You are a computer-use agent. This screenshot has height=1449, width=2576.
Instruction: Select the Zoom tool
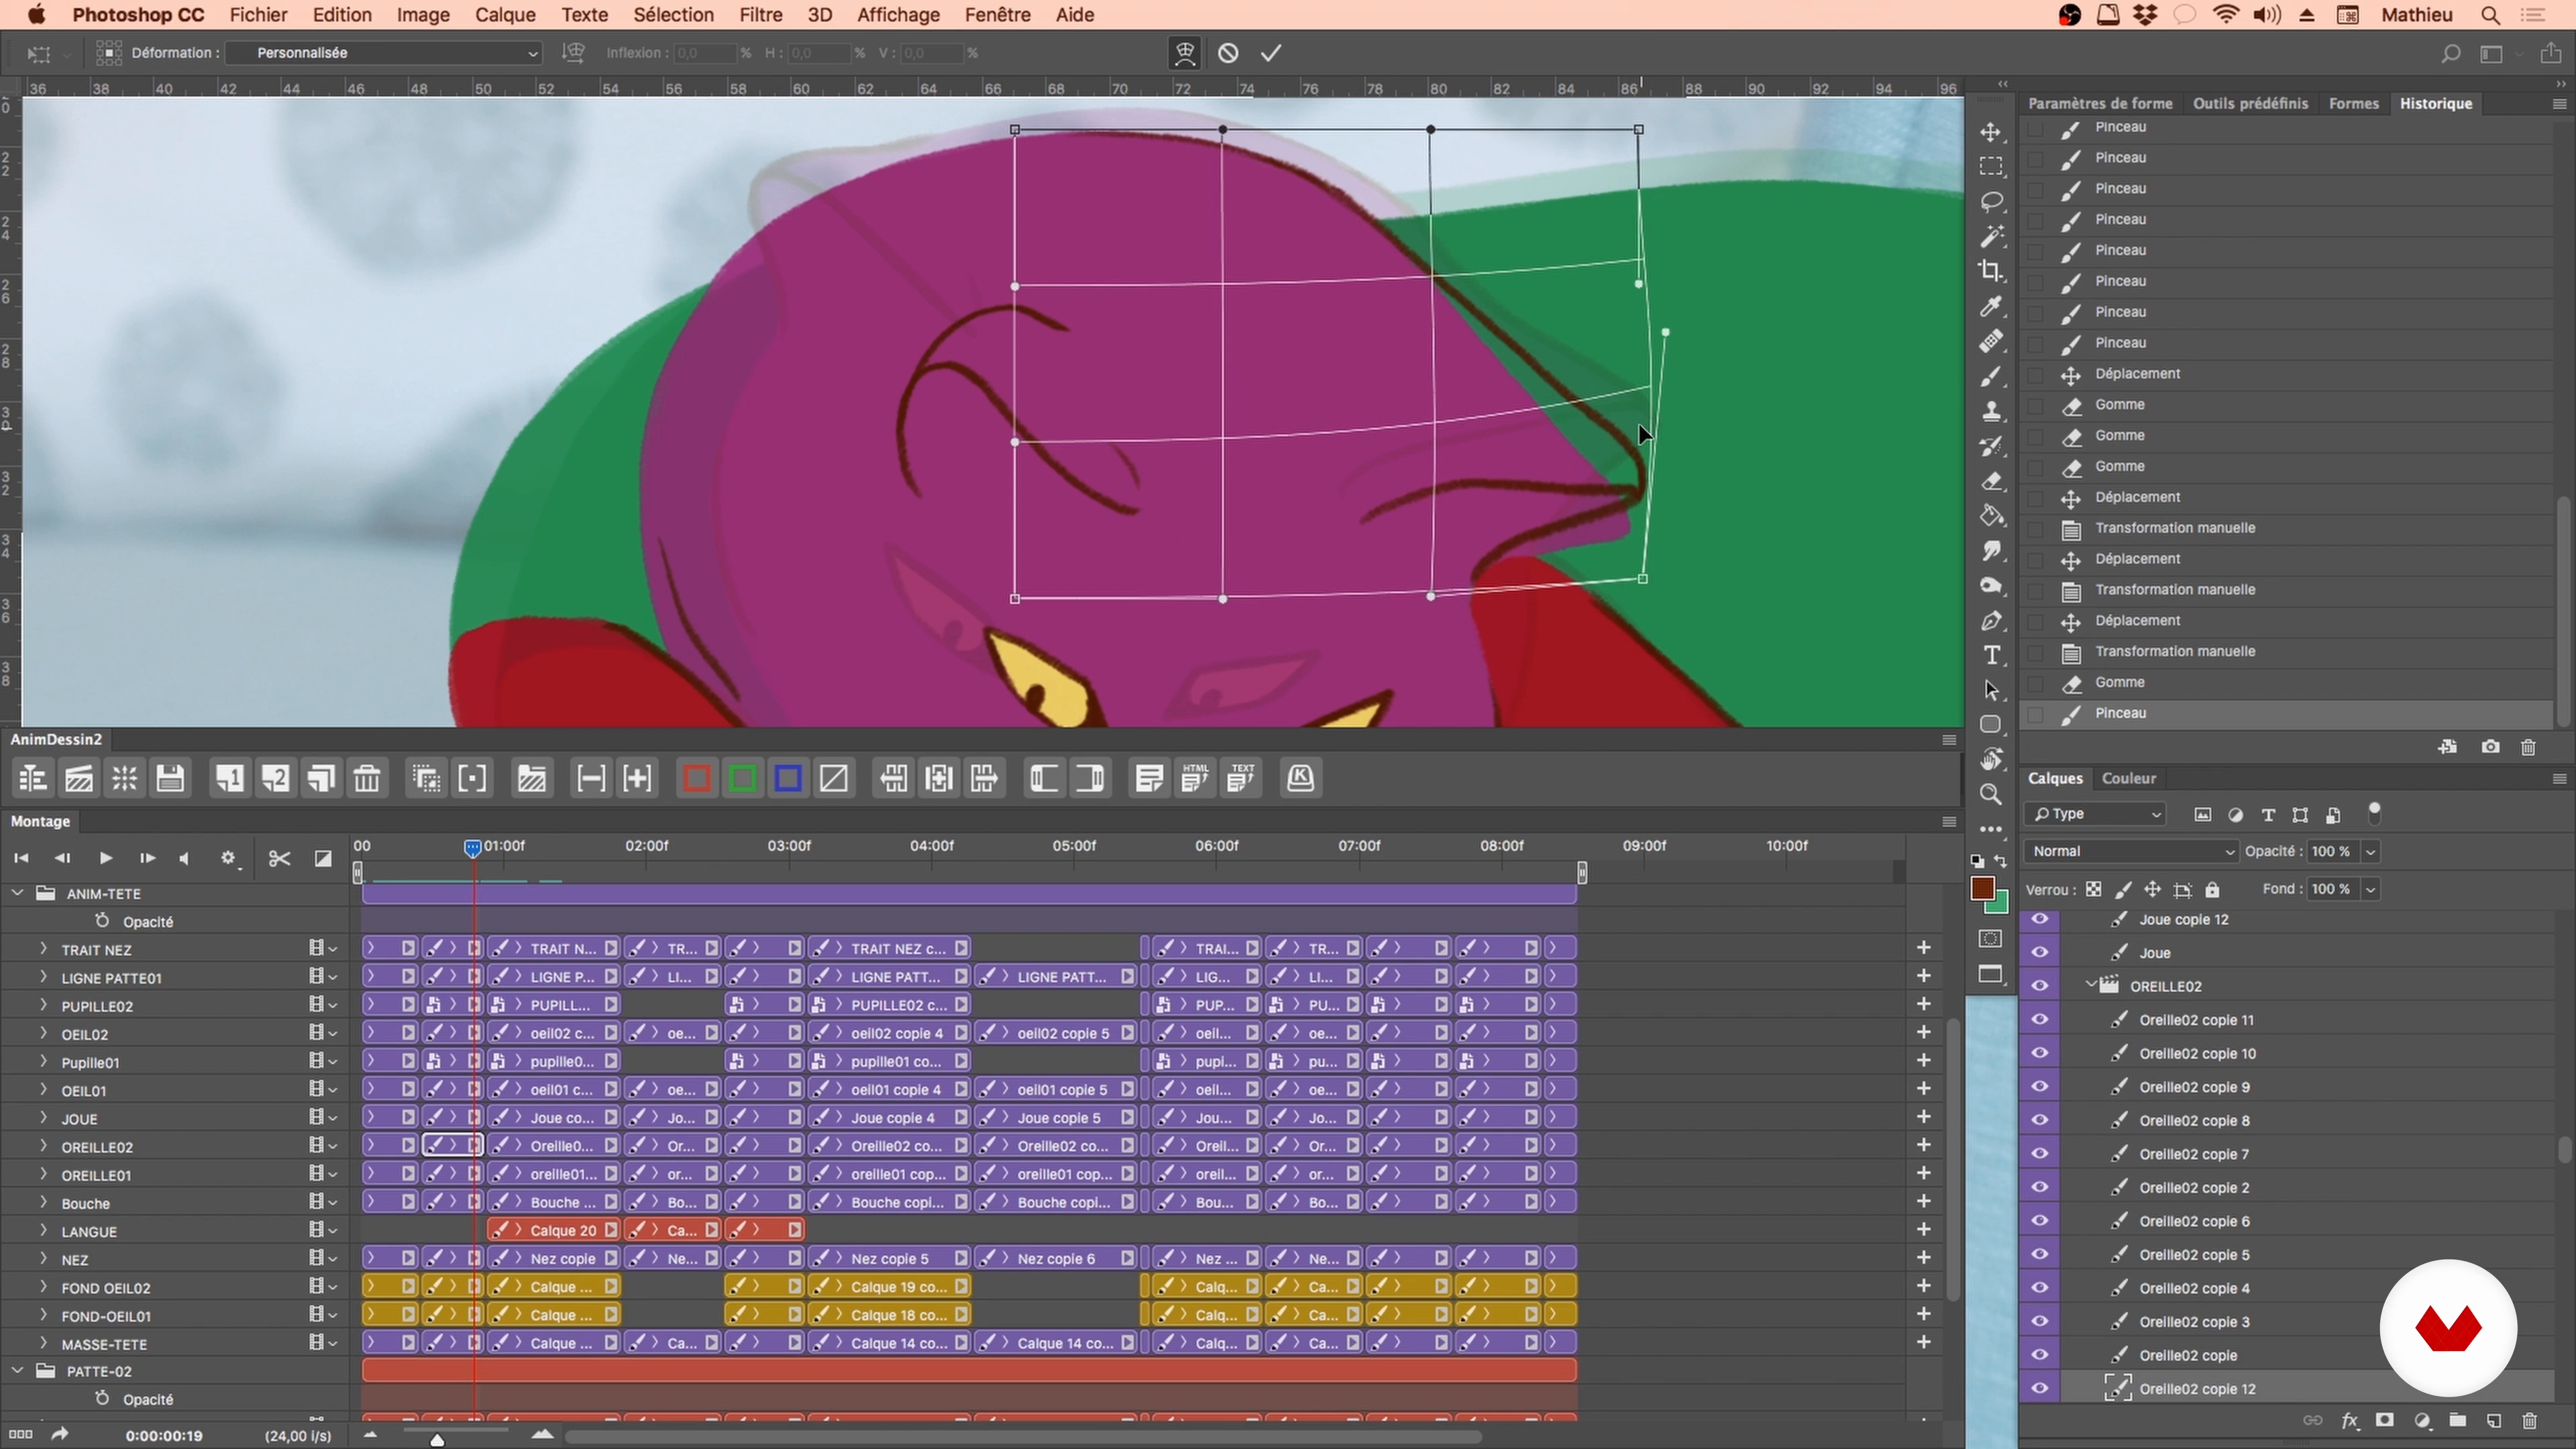coord(1991,794)
